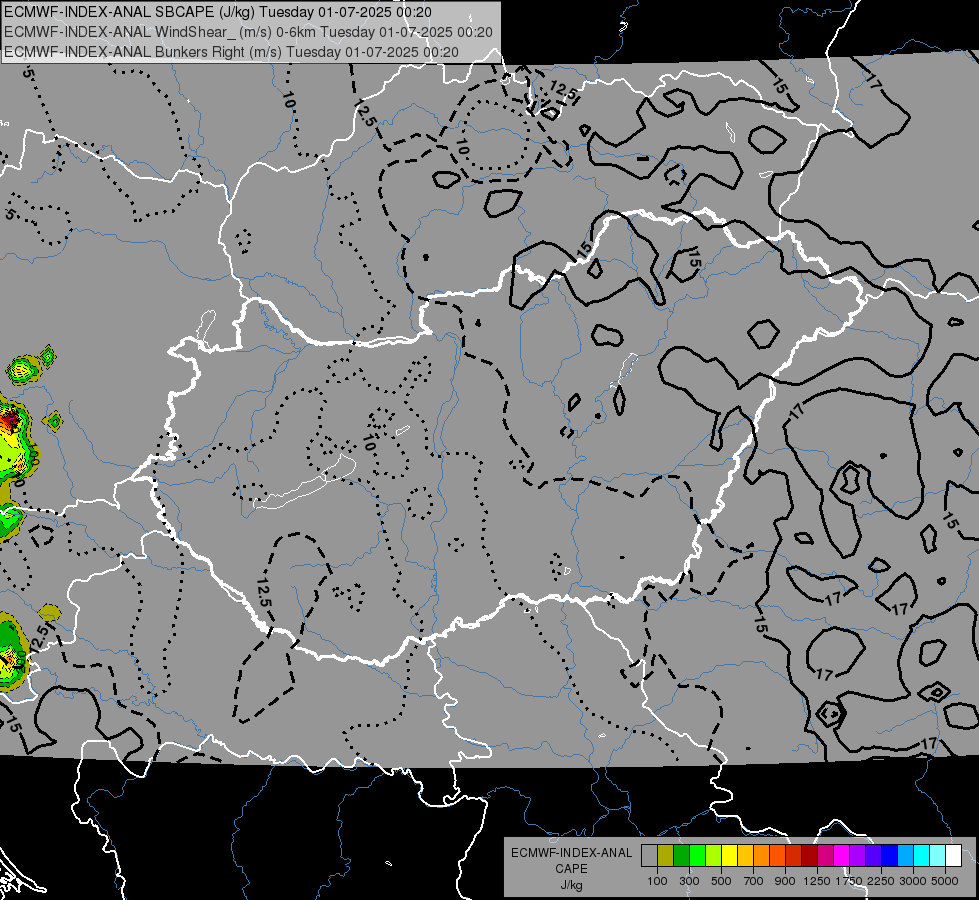Click the 5000 legend tick label
979x900 pixels.
pos(945,881)
